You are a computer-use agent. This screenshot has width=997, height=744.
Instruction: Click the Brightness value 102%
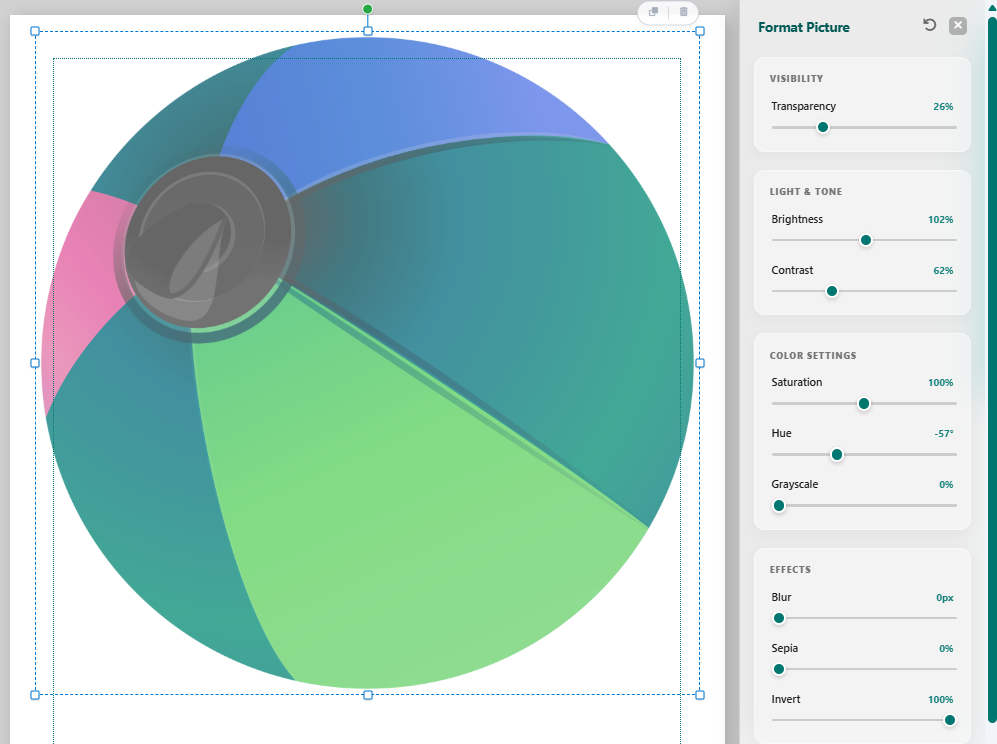coord(940,219)
